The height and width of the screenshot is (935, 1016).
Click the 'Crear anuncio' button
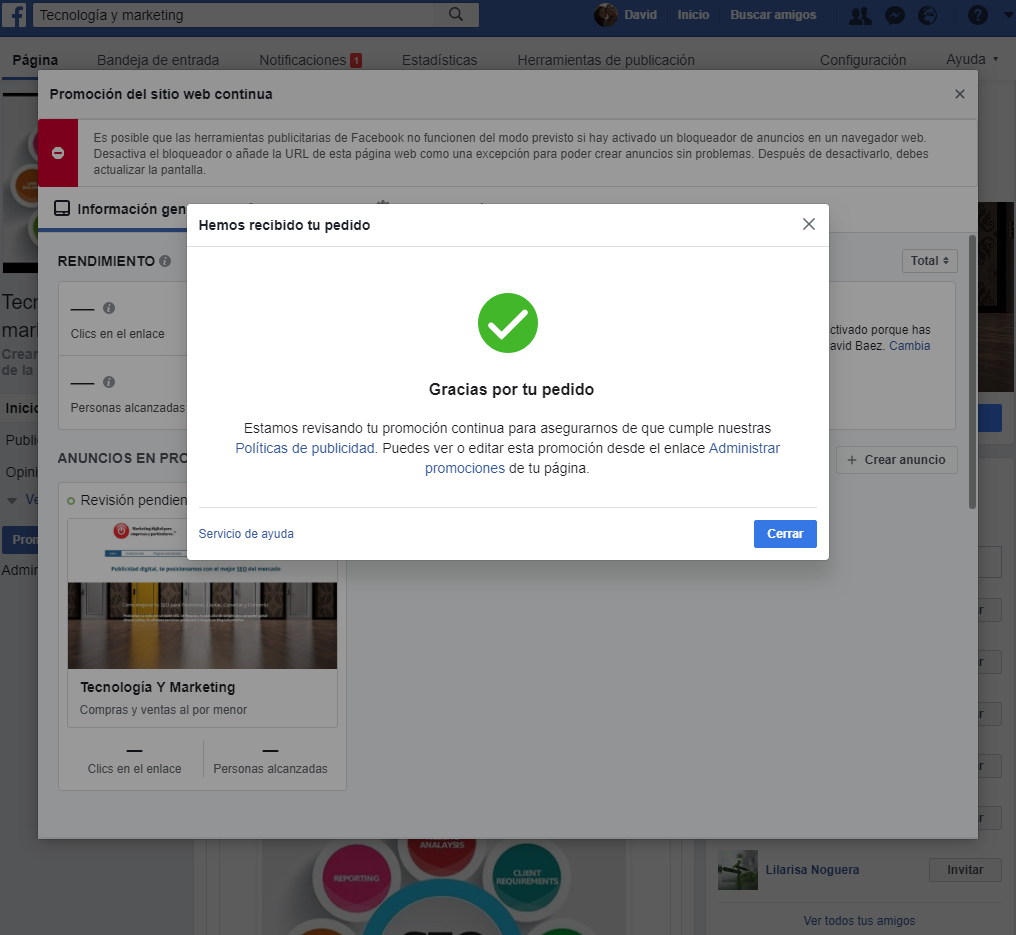click(896, 459)
